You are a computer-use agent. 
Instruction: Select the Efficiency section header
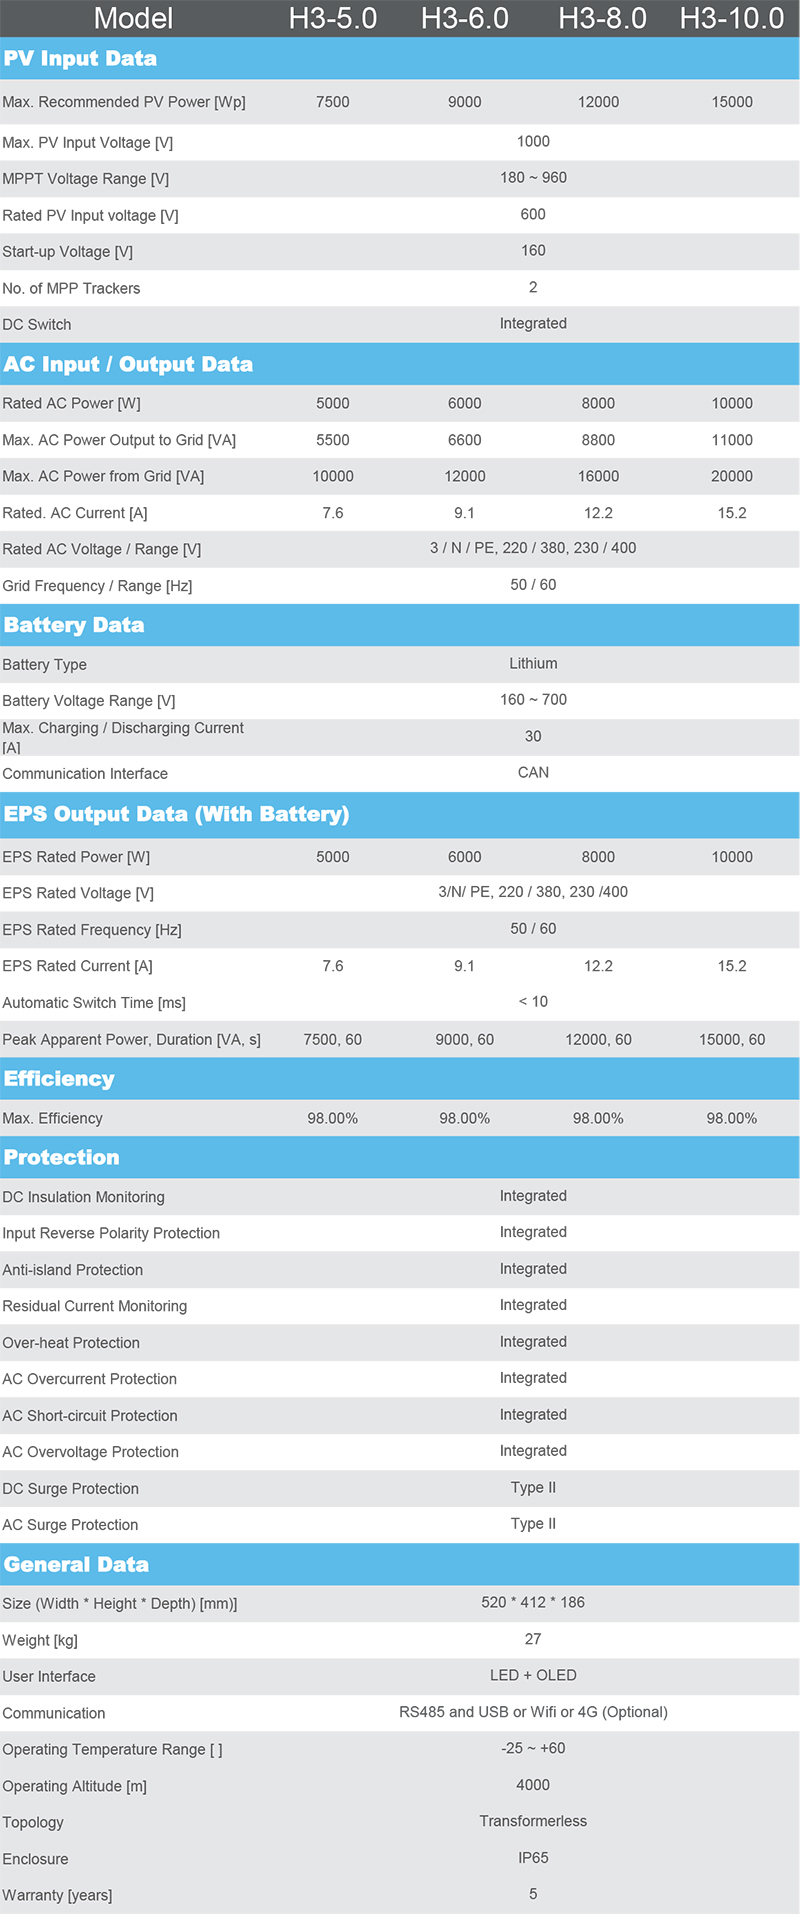(x=59, y=1079)
